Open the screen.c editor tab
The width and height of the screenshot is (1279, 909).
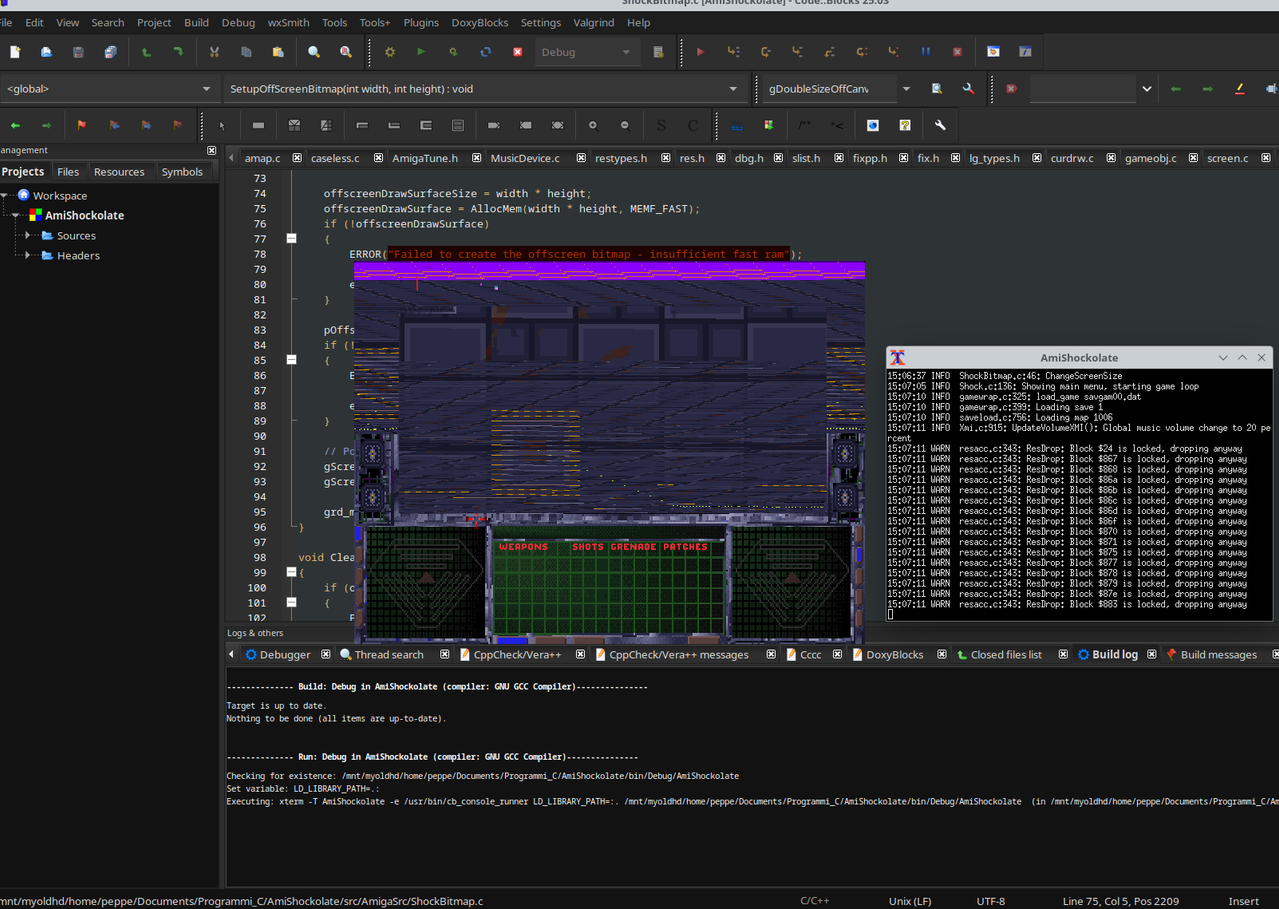coord(1227,158)
